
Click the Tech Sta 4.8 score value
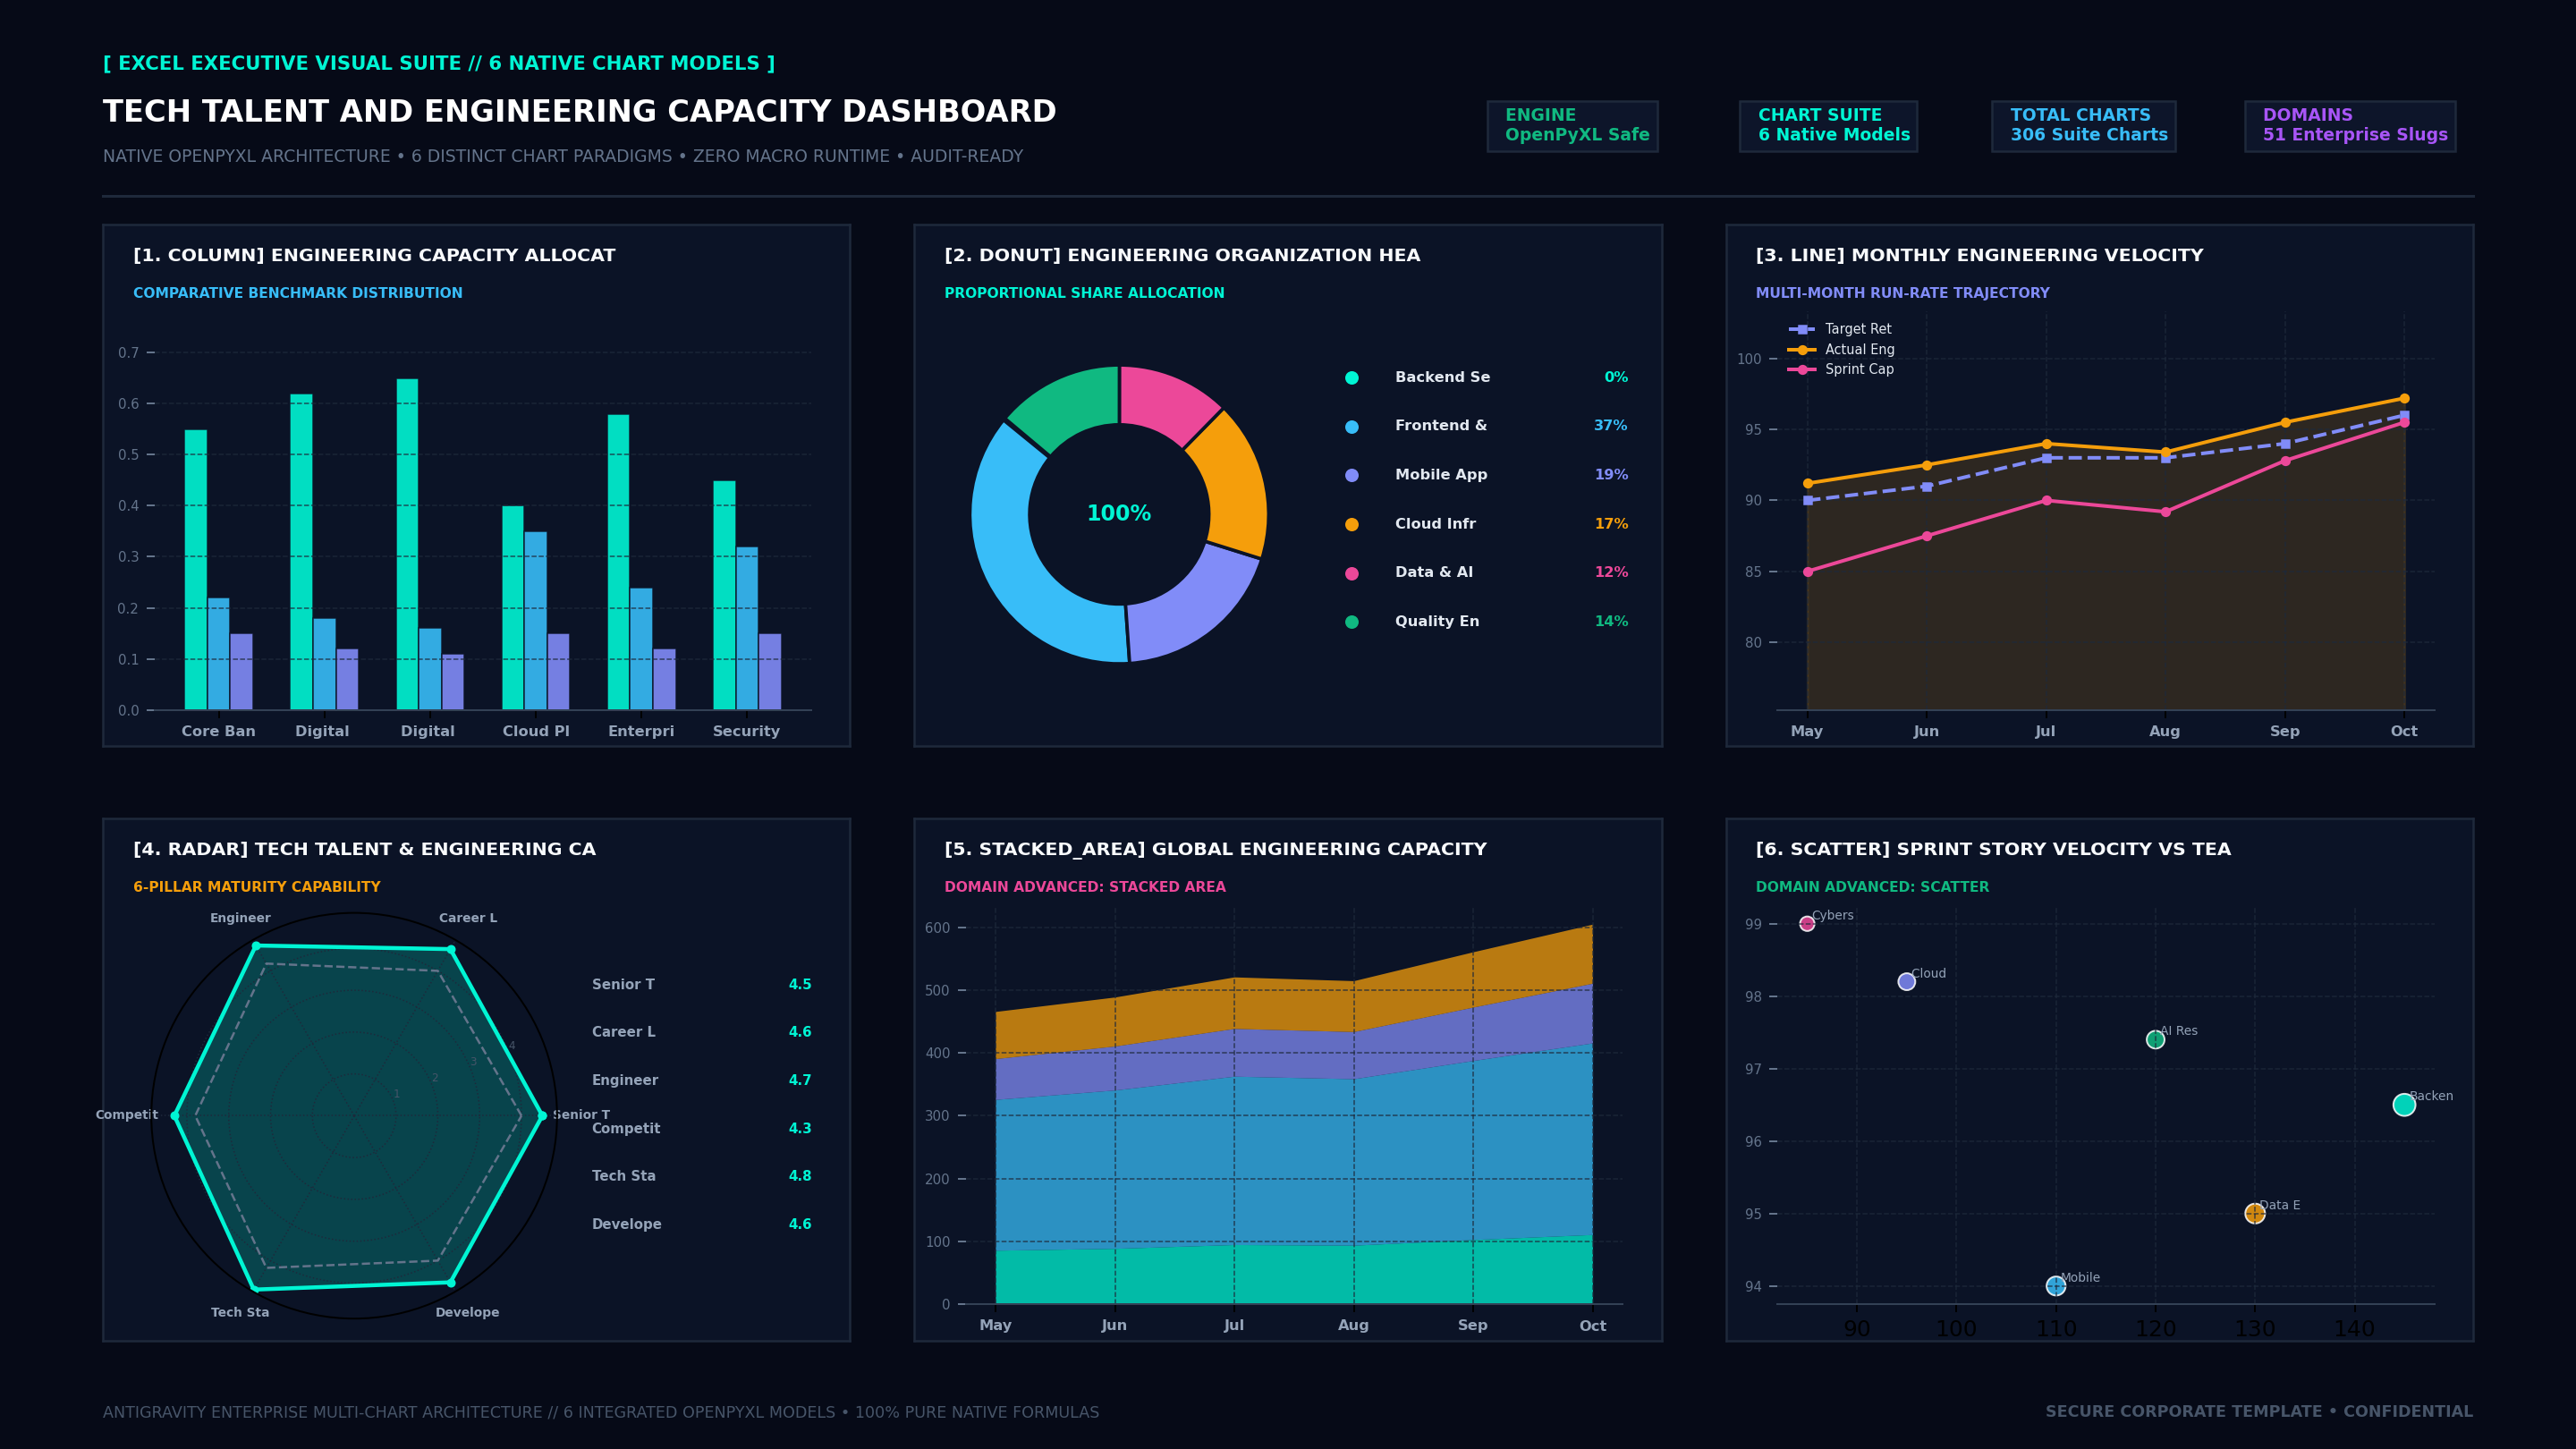tap(800, 1176)
